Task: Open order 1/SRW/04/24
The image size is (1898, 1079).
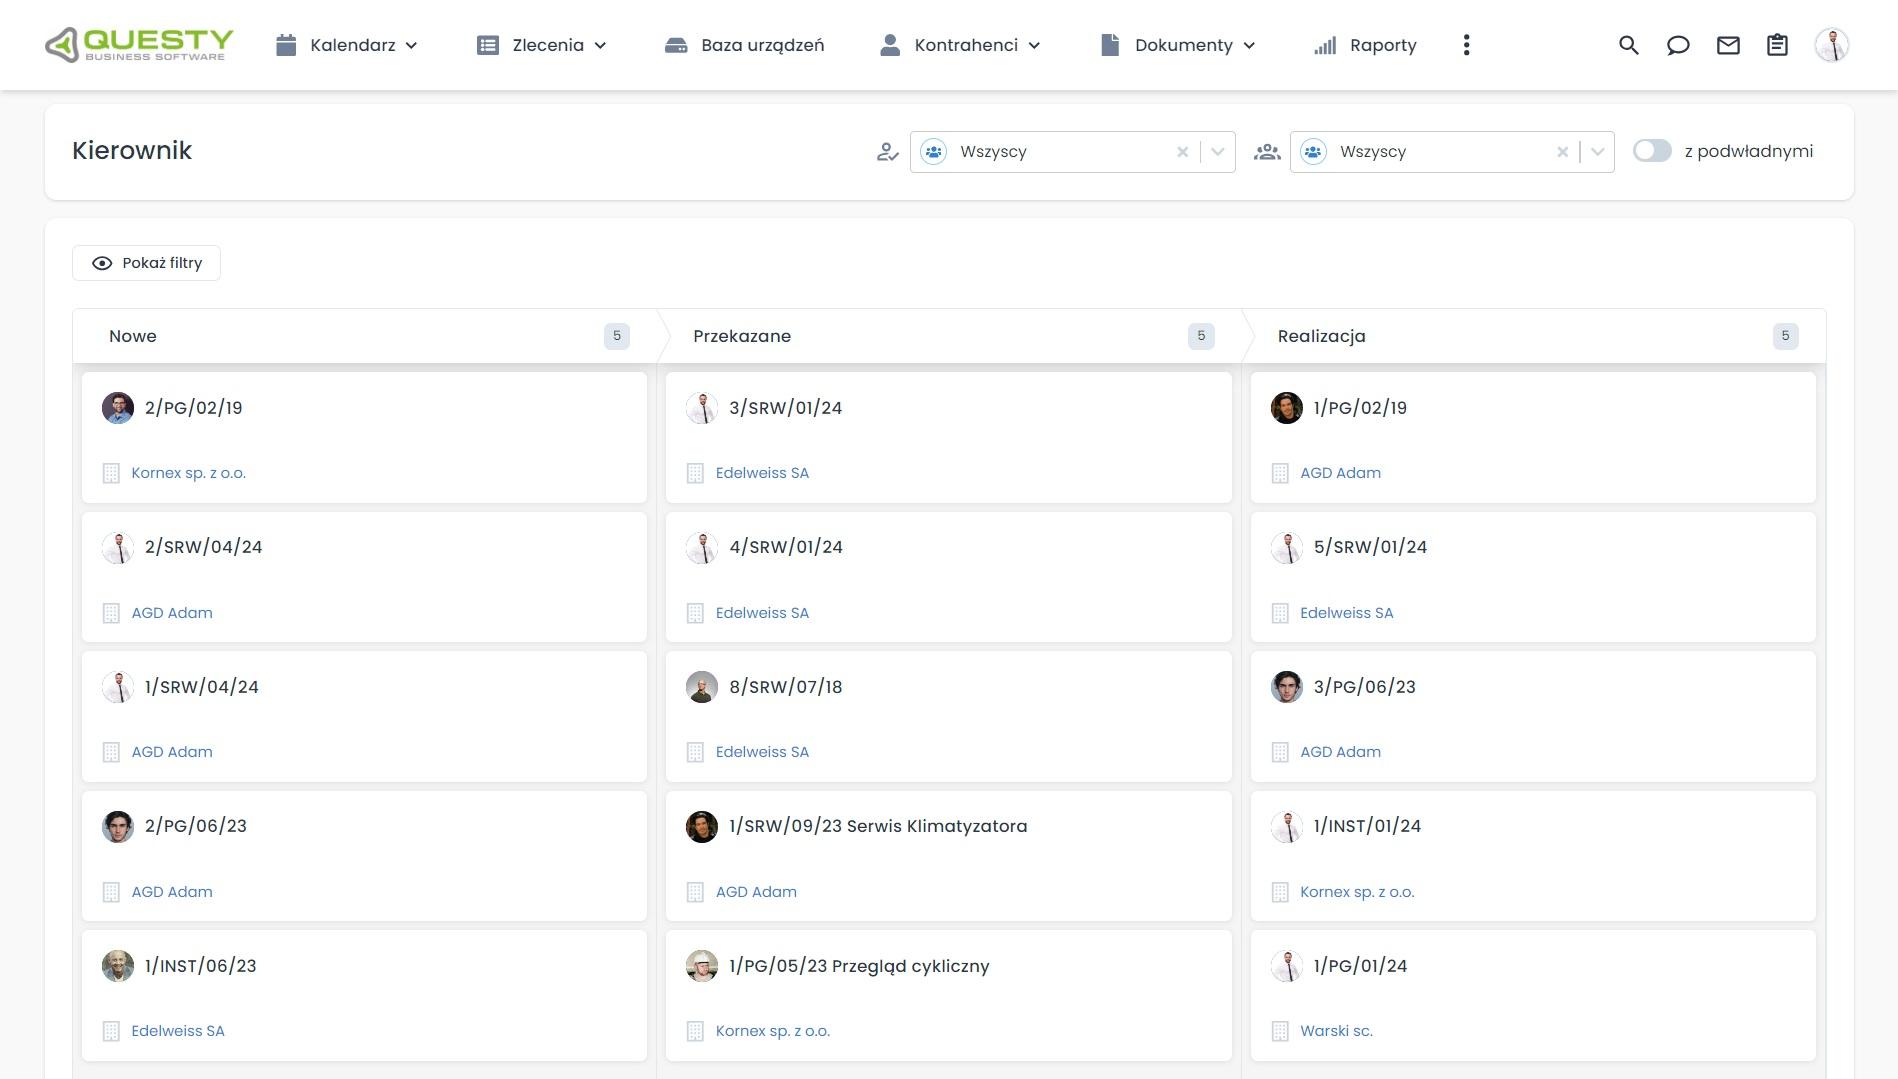Action: click(201, 687)
